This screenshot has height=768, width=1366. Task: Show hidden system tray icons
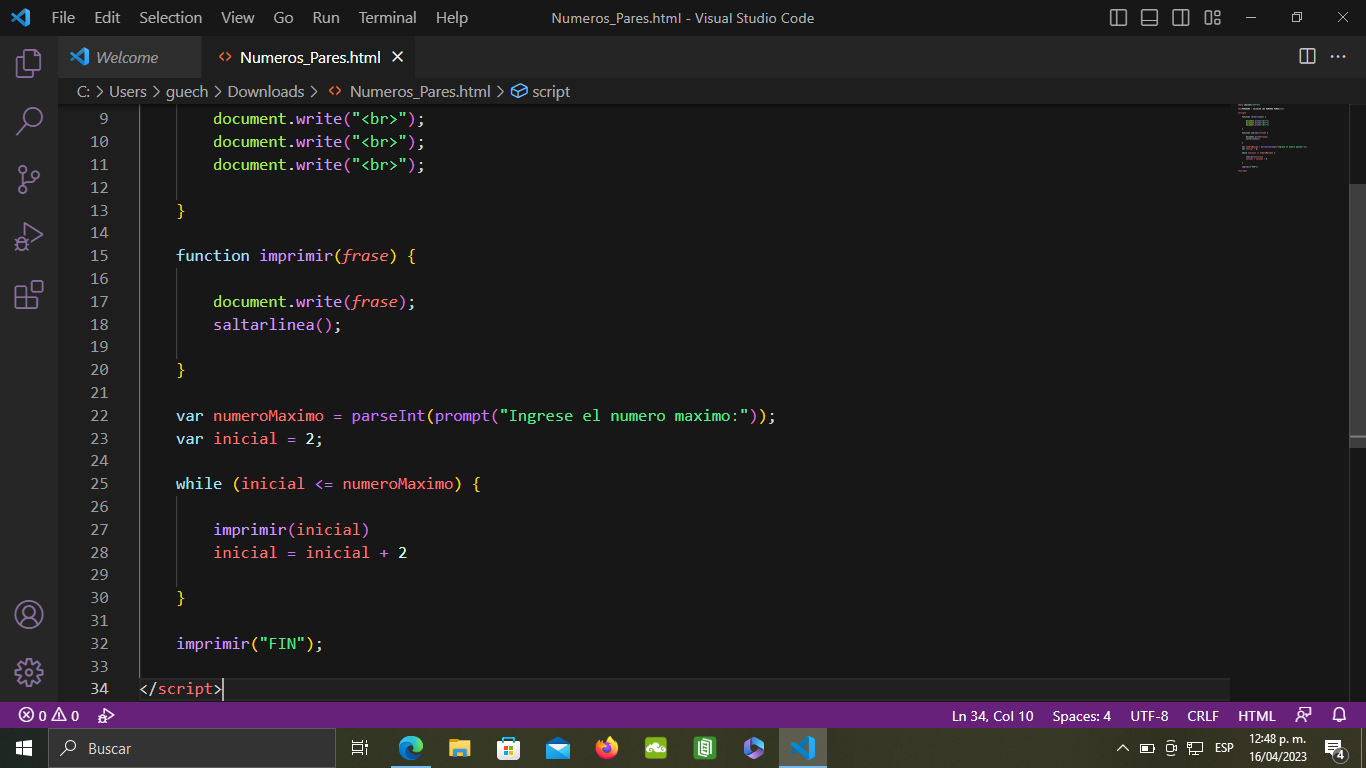tap(1123, 748)
